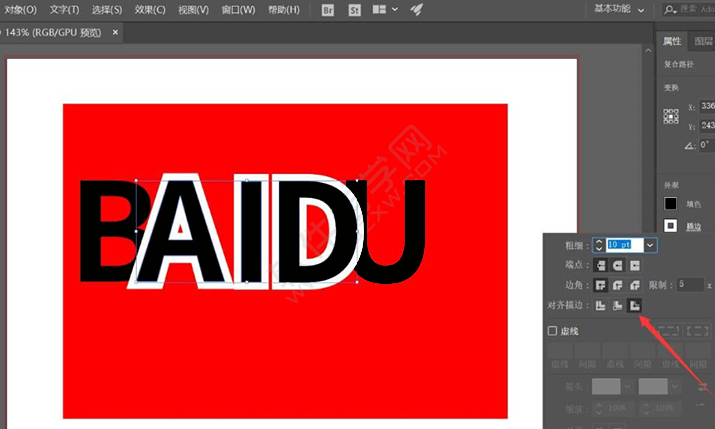Click the swap arrowheads icon
The width and height of the screenshot is (715, 429).
(703, 387)
